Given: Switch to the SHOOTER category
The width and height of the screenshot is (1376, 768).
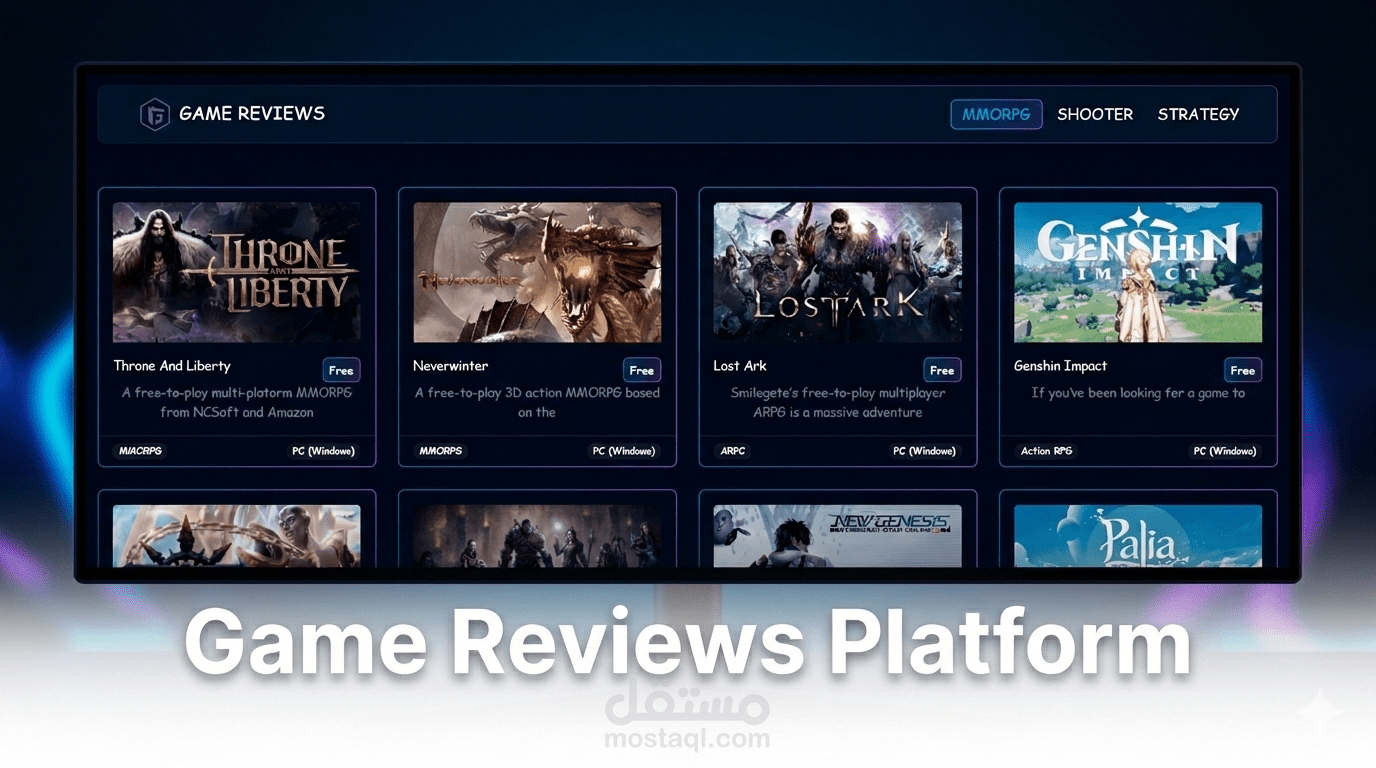Looking at the screenshot, I should tap(1095, 114).
